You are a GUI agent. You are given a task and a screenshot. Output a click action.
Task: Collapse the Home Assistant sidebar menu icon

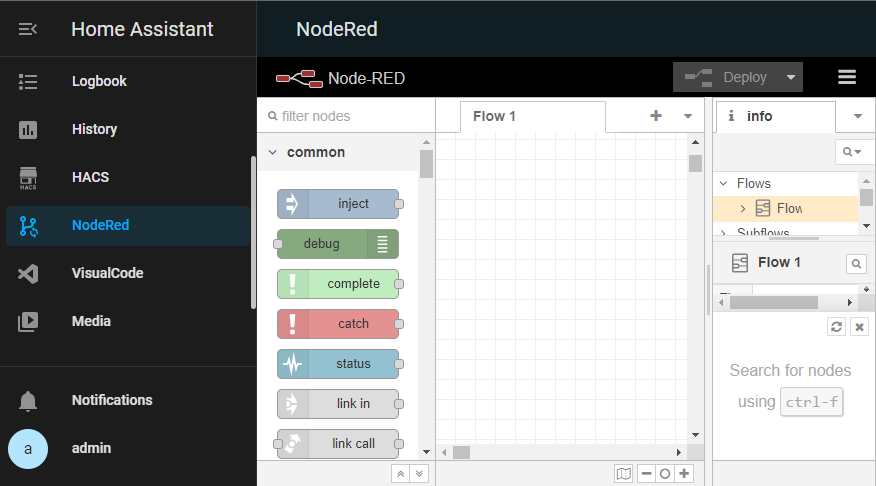27,29
